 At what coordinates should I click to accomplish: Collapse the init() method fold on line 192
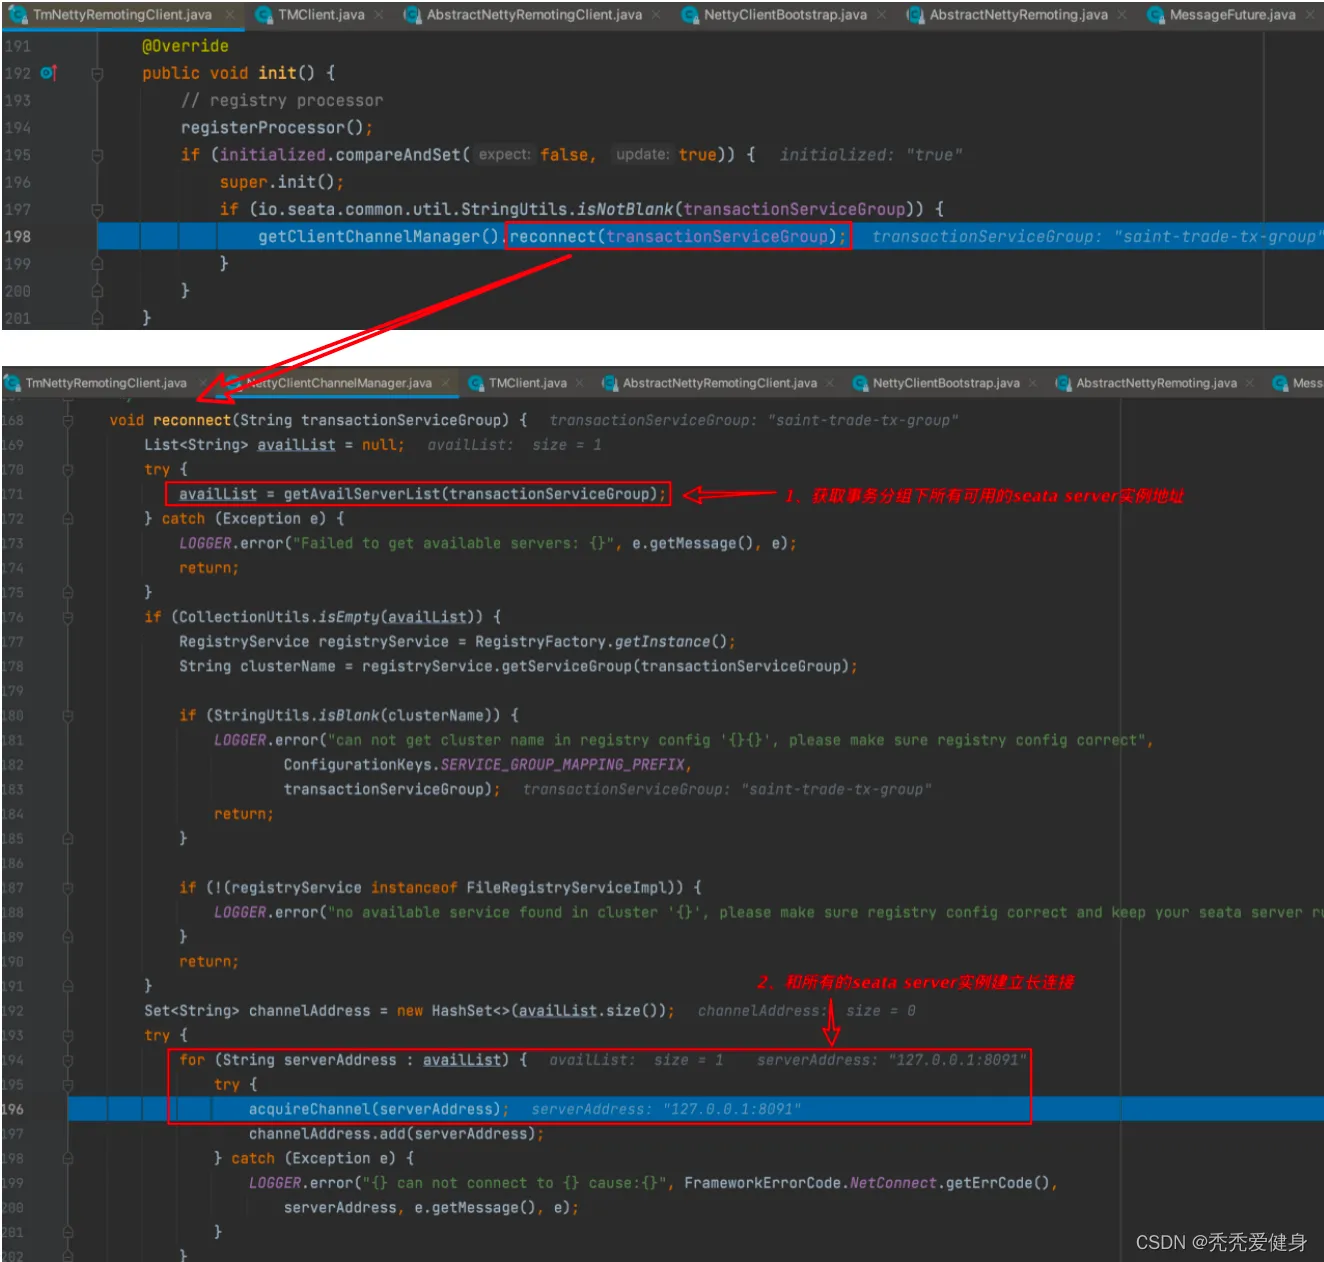[x=97, y=74]
